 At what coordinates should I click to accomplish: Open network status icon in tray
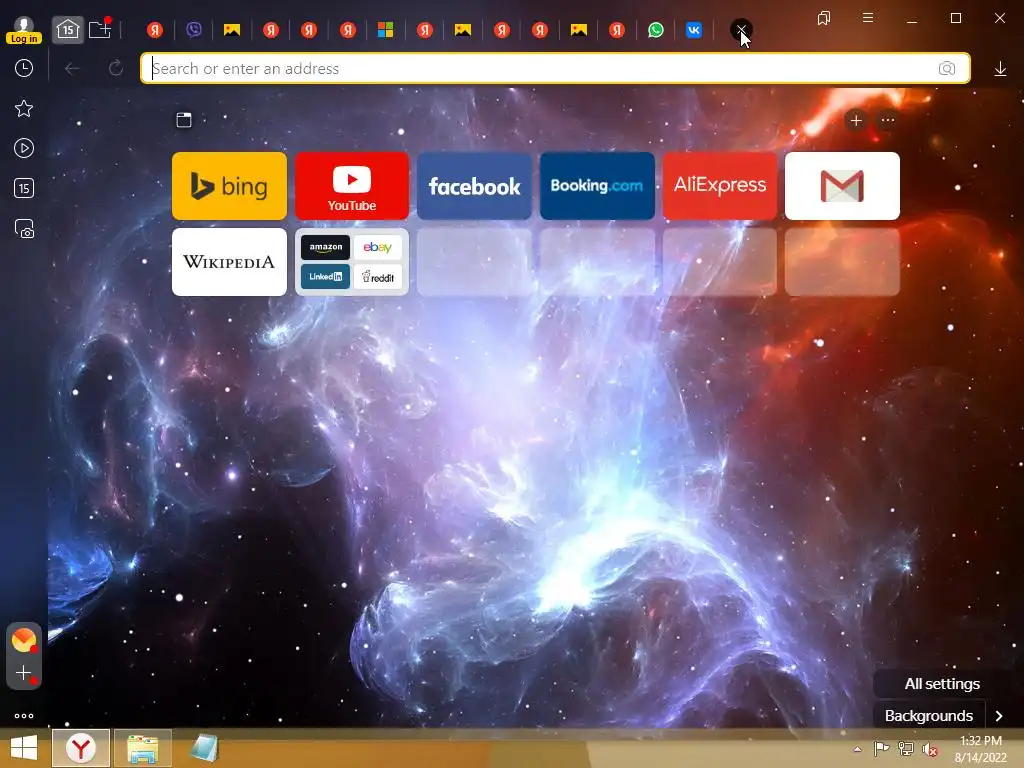(x=905, y=749)
